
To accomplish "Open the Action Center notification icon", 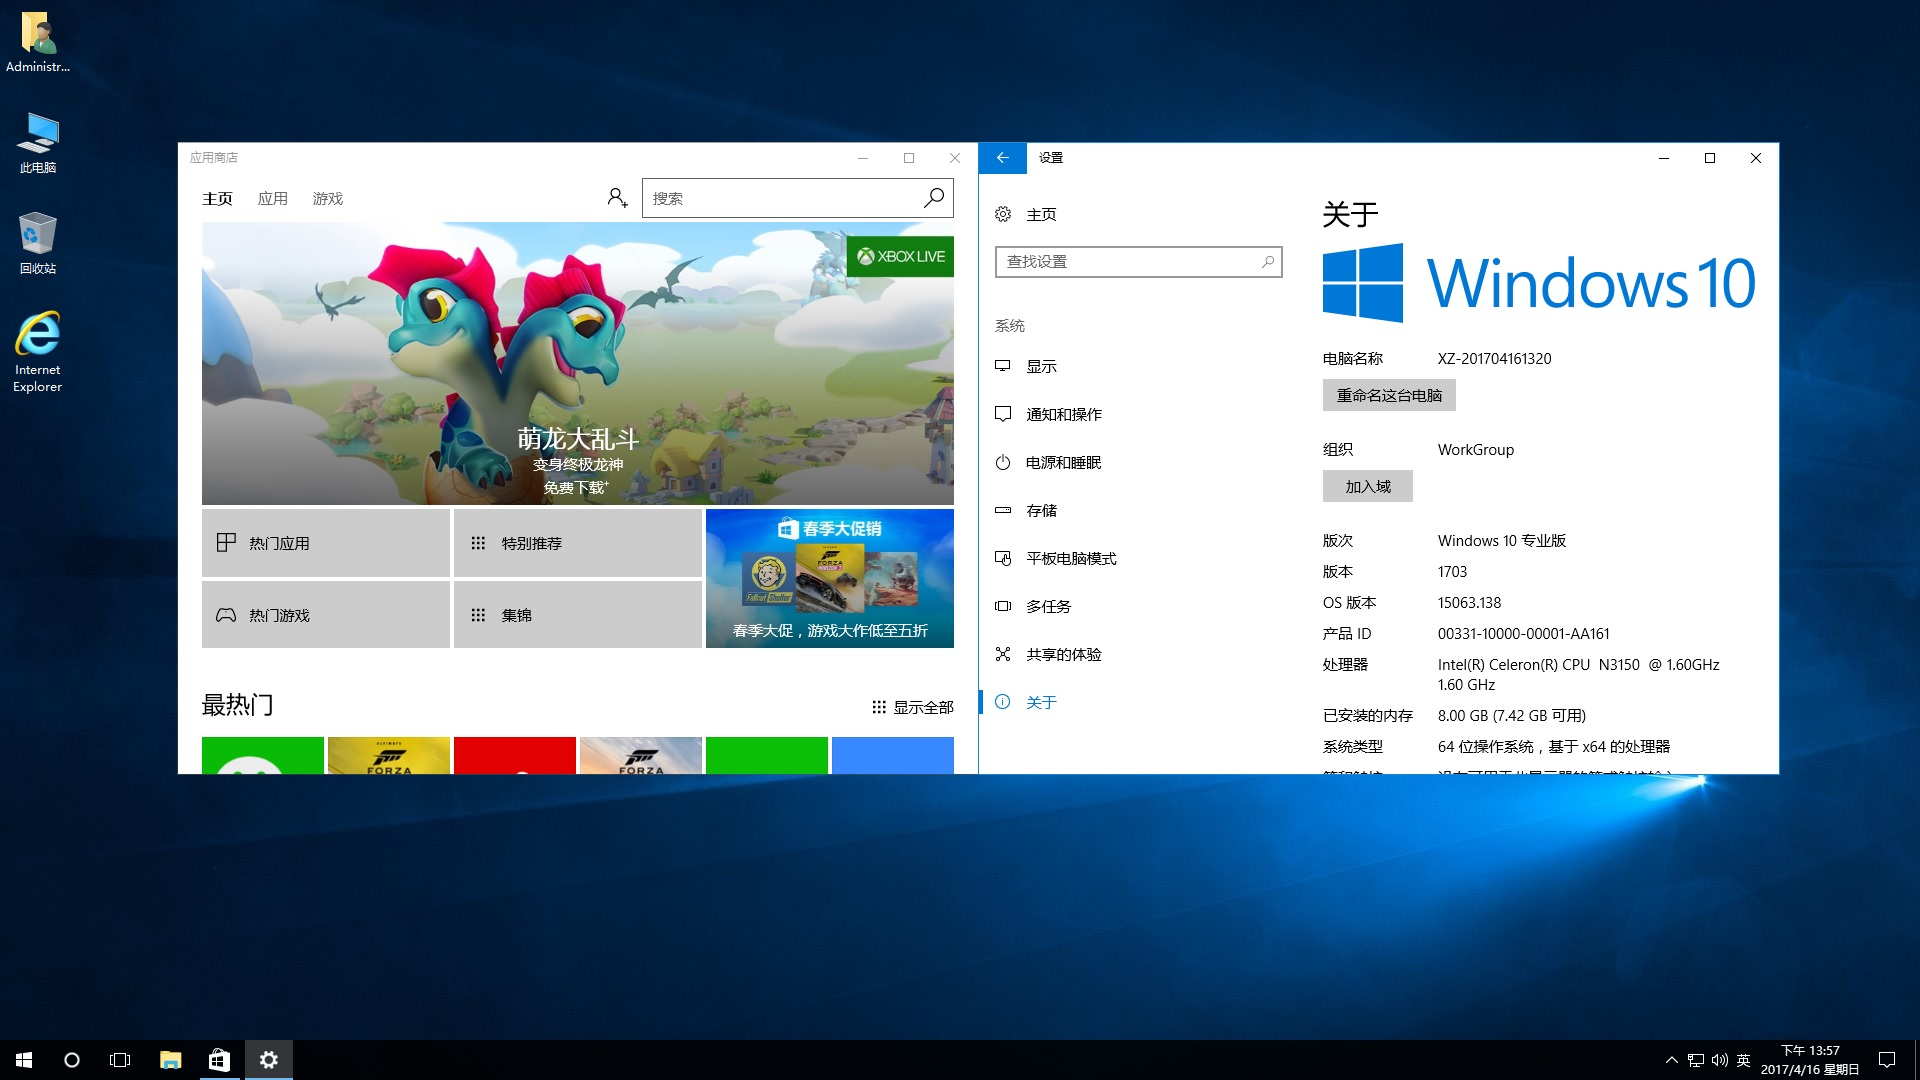I will point(1887,1060).
